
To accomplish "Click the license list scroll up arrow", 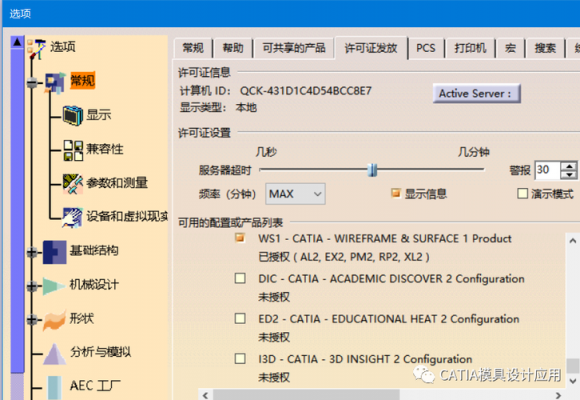I will pos(573,241).
